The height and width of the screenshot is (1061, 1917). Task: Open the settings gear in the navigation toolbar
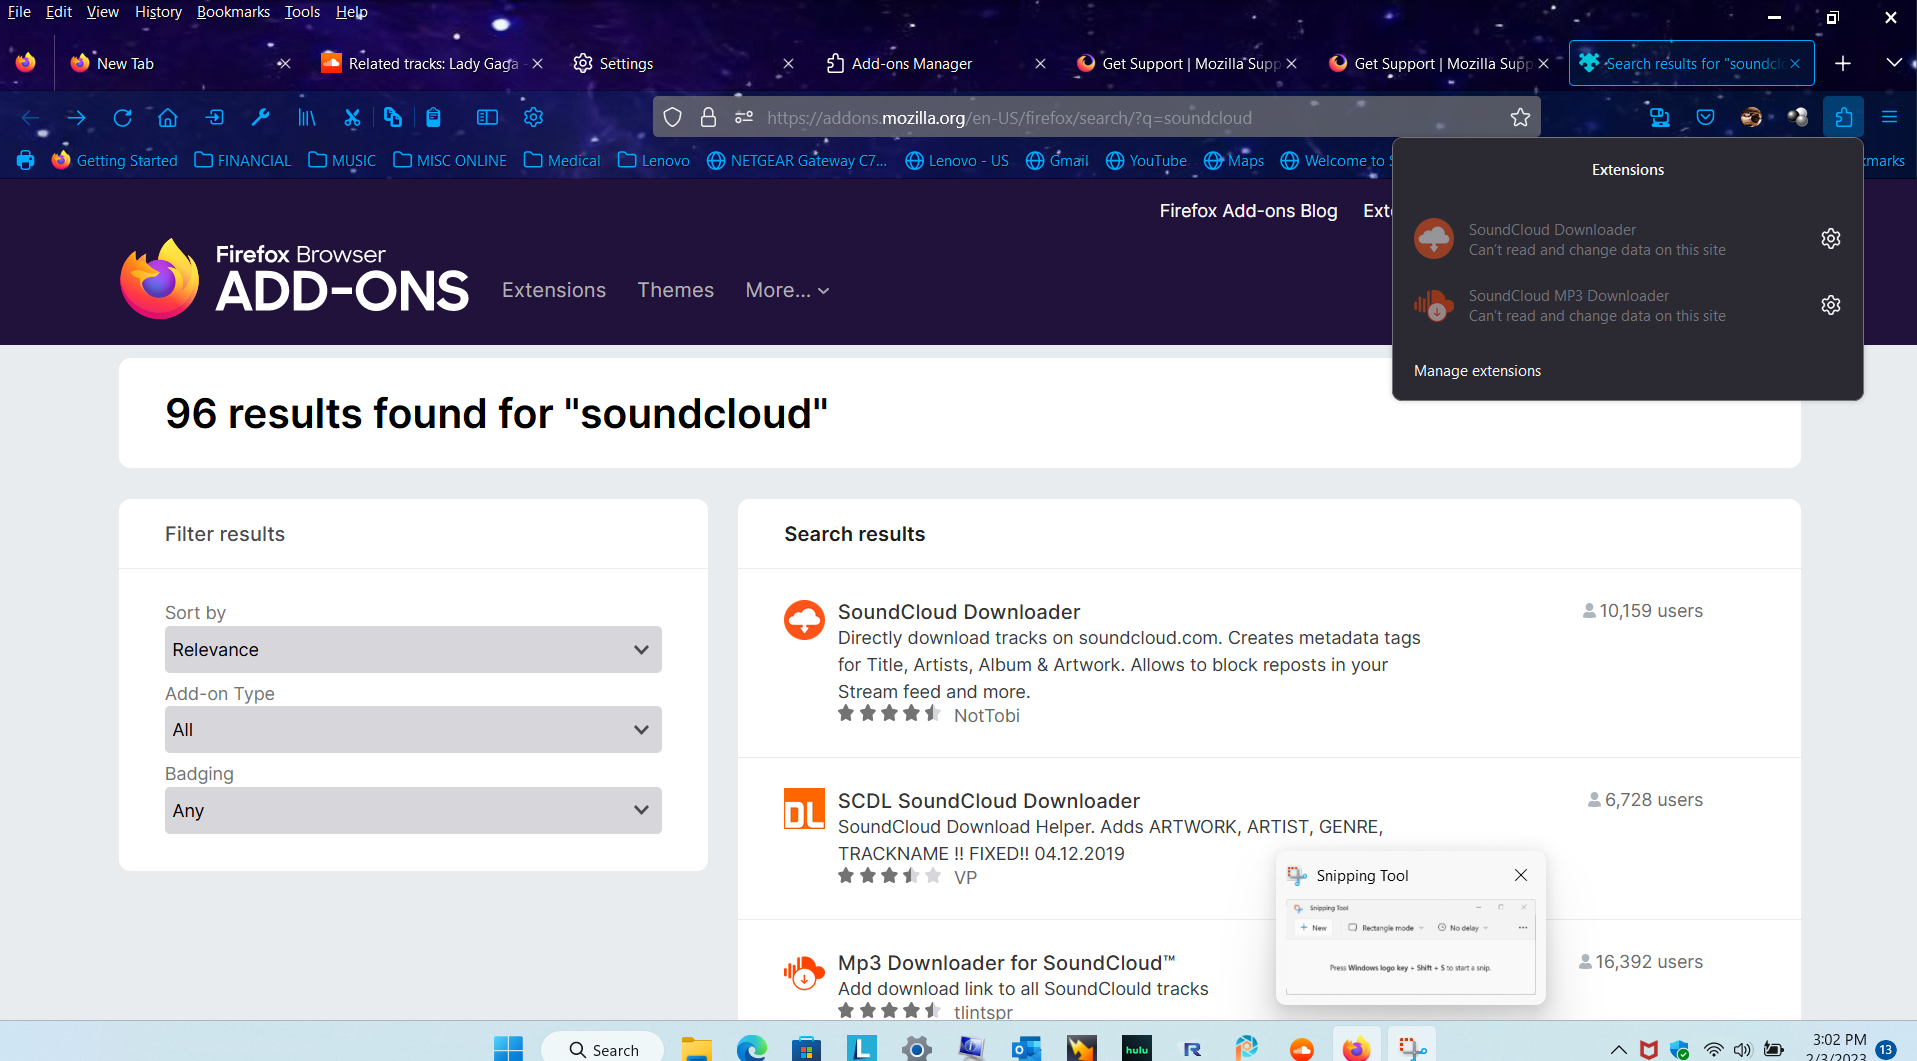tap(533, 118)
